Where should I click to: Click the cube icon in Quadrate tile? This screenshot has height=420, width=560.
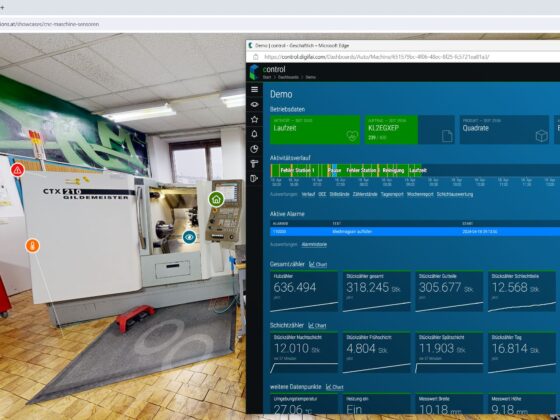click(541, 136)
